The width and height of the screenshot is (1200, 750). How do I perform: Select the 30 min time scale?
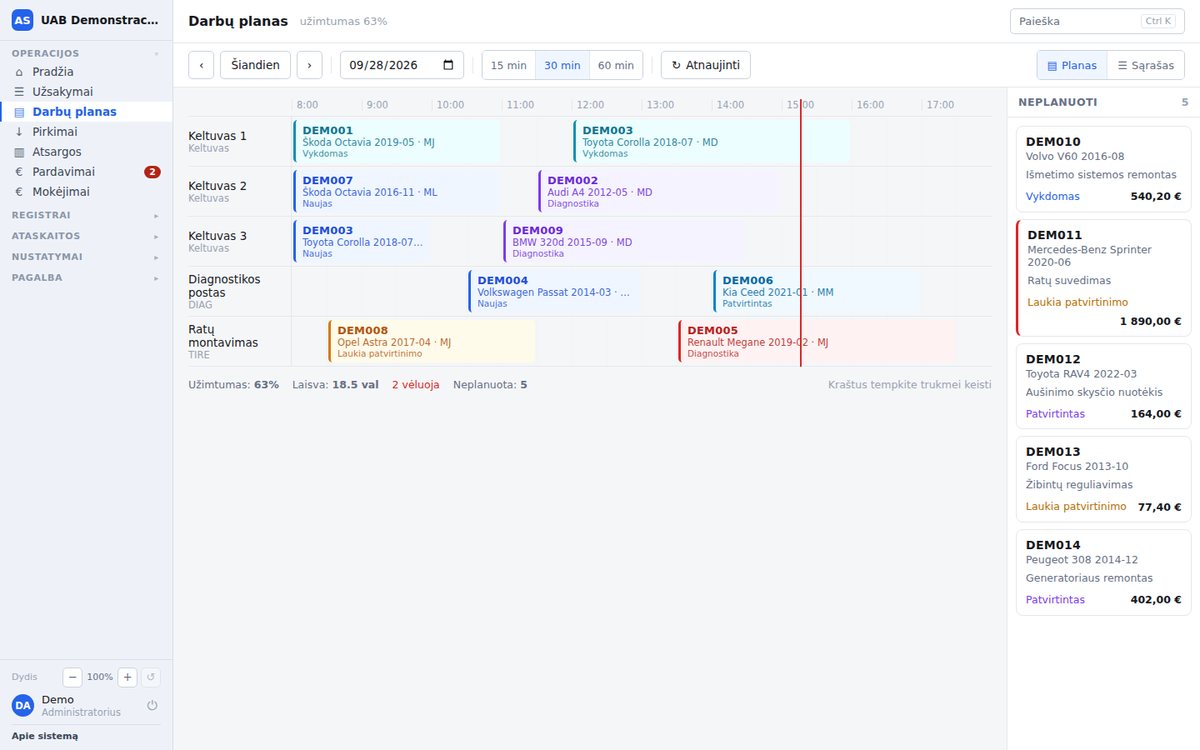click(562, 65)
